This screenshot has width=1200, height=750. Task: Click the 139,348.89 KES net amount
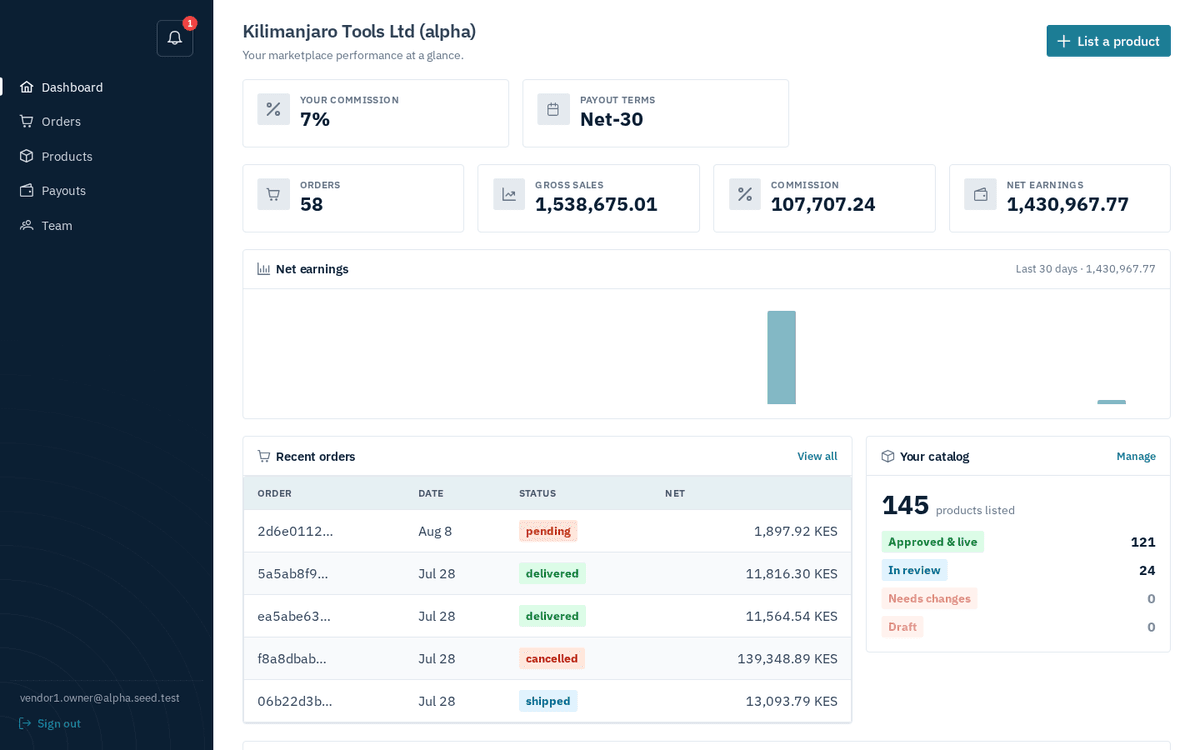788,658
